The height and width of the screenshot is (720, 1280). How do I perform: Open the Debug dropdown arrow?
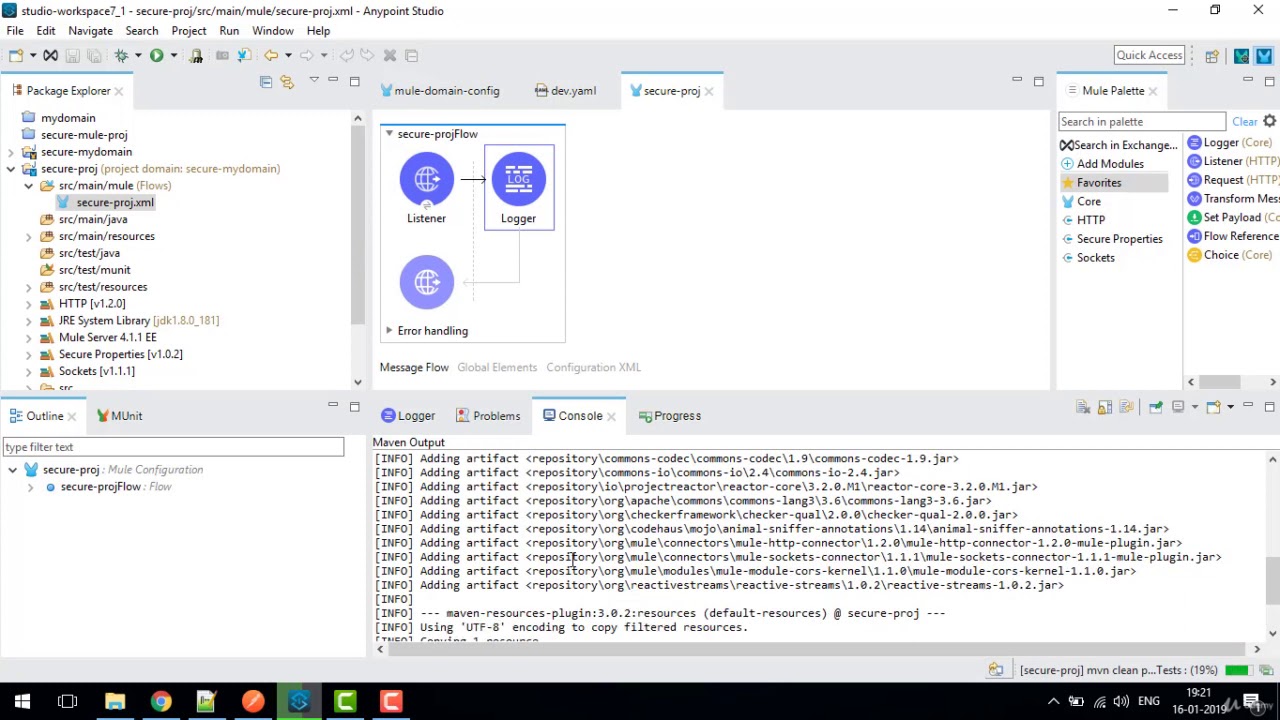[138, 56]
